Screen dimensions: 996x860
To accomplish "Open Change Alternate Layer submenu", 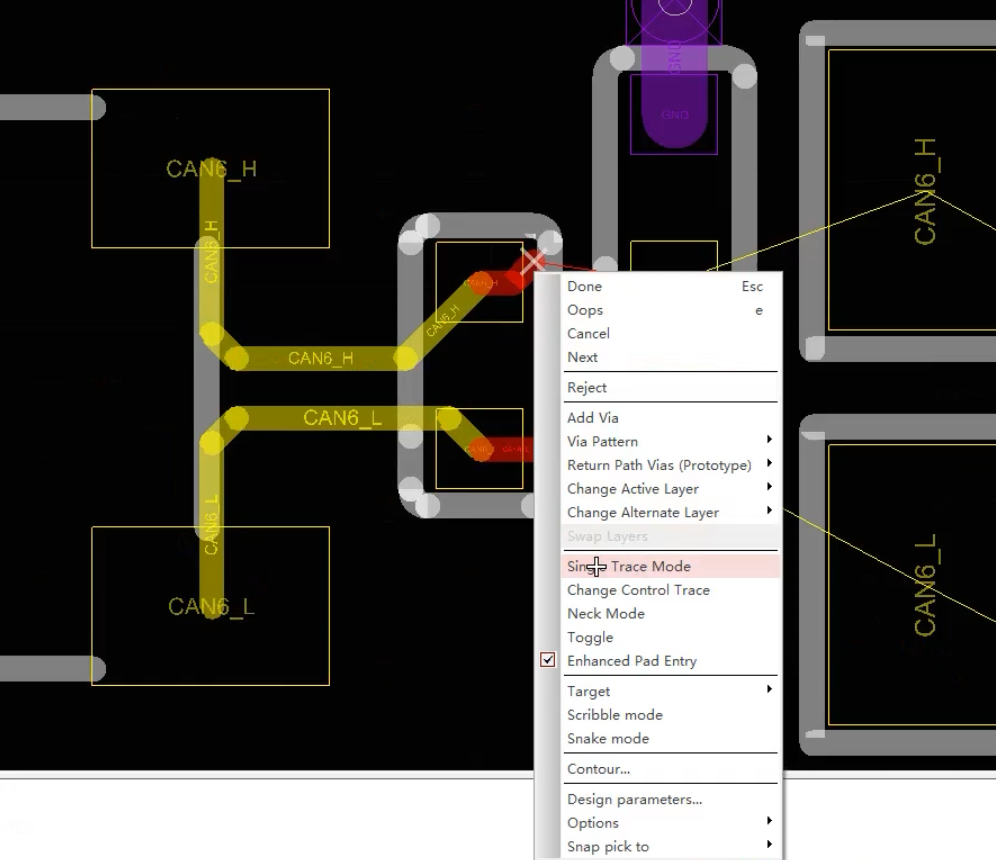I will click(x=670, y=512).
